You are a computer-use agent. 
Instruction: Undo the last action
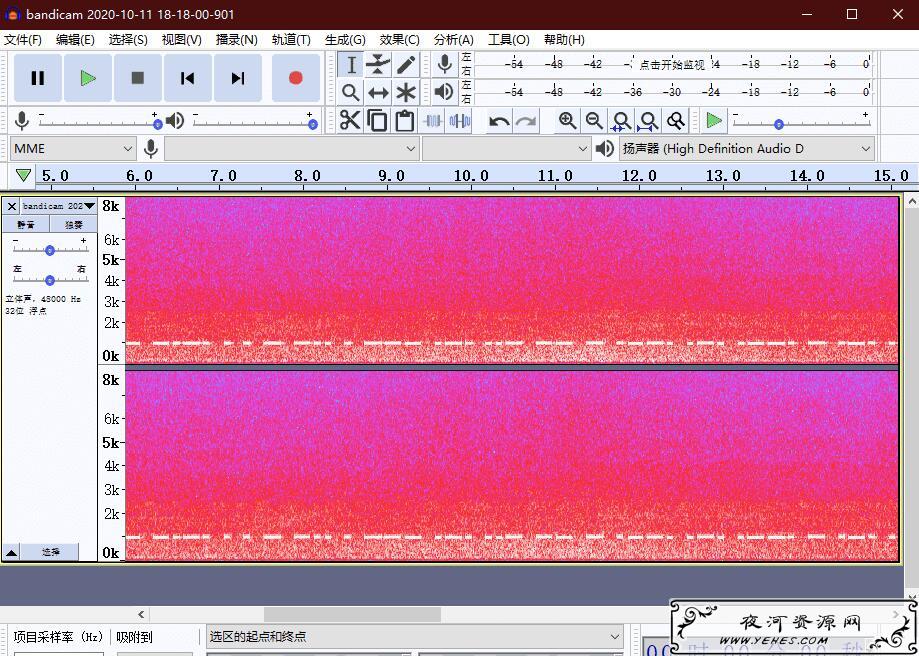(499, 121)
